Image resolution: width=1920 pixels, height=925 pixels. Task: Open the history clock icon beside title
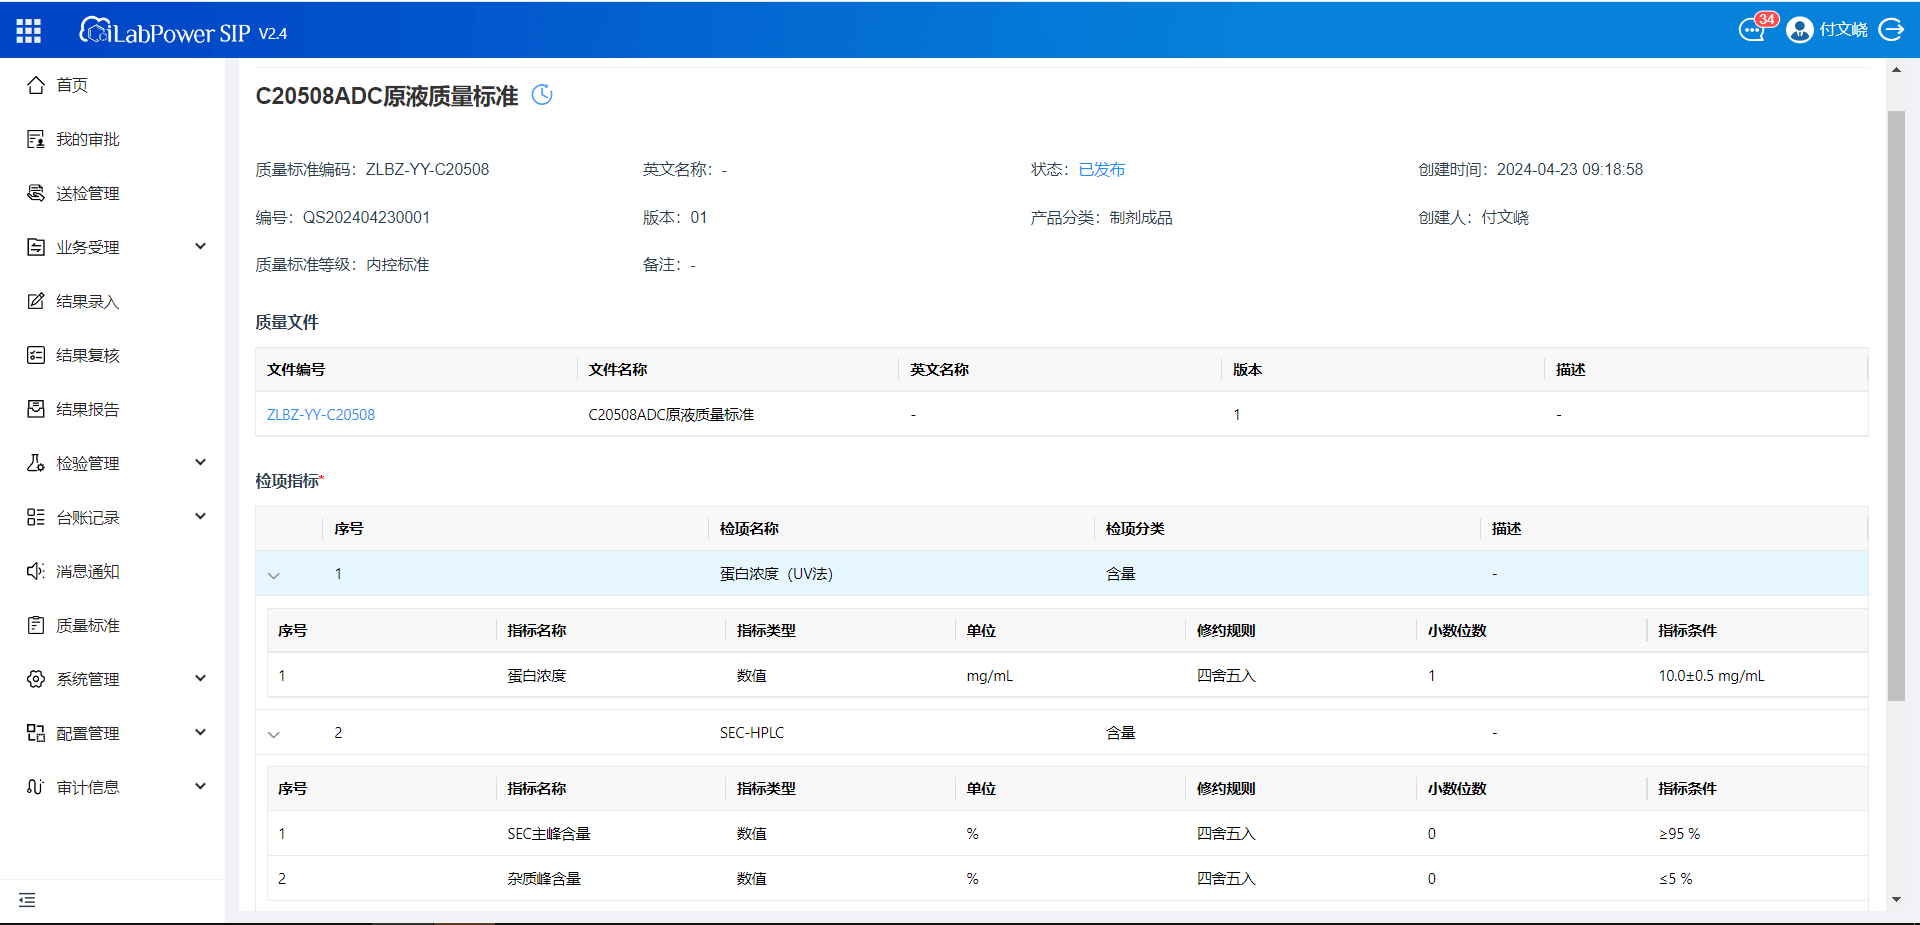pyautogui.click(x=542, y=95)
